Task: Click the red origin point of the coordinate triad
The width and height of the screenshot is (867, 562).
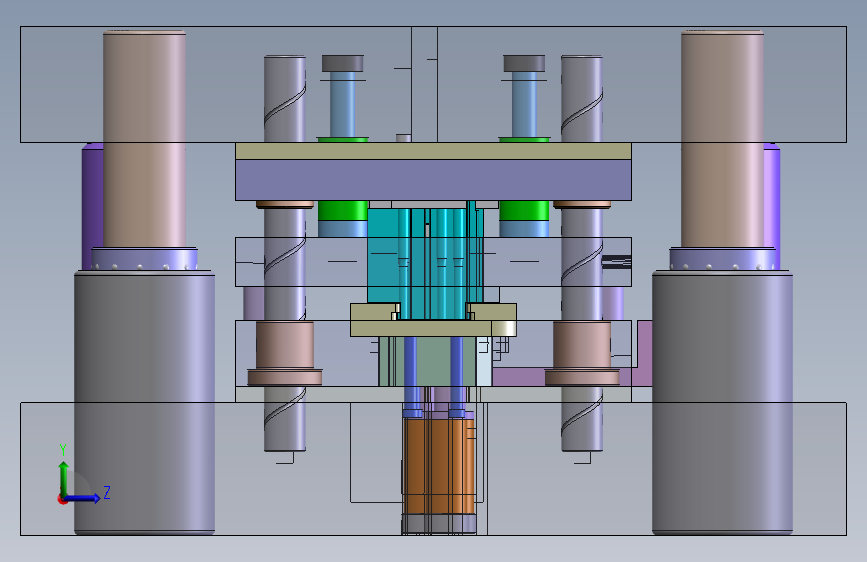Action: tap(62, 499)
